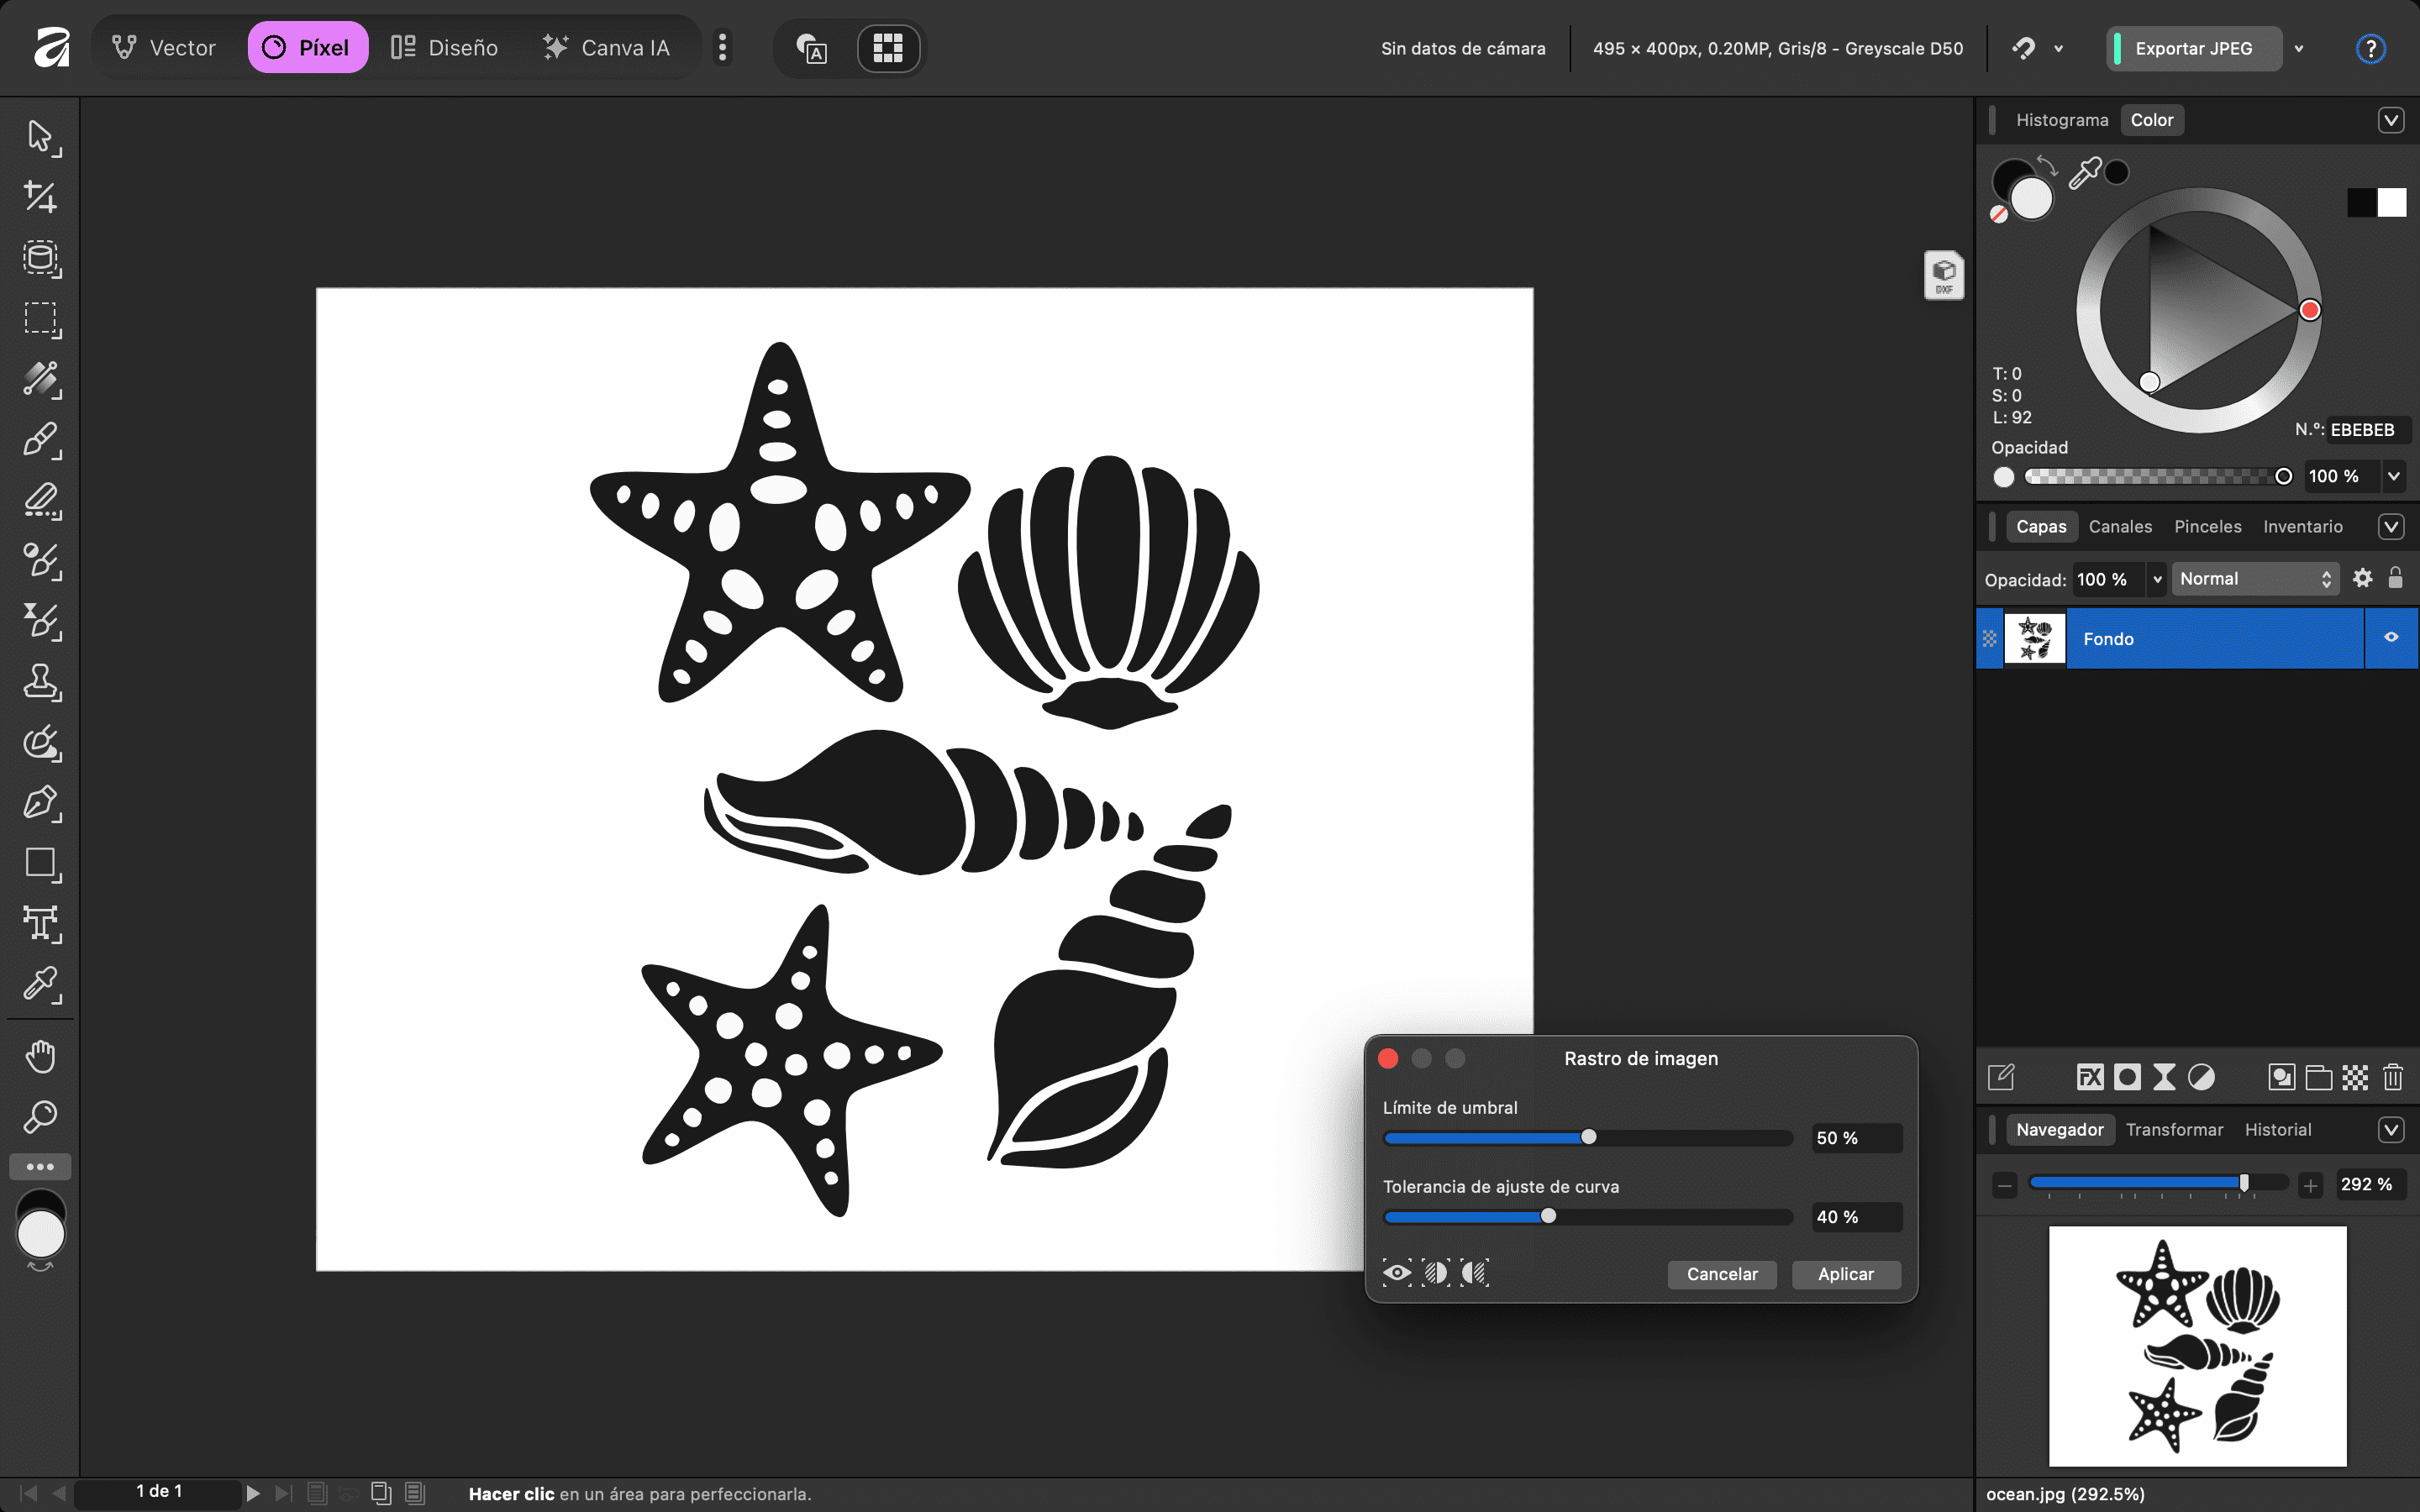Switch to the Canales tab
Image resolution: width=2420 pixels, height=1512 pixels.
[x=2119, y=527]
